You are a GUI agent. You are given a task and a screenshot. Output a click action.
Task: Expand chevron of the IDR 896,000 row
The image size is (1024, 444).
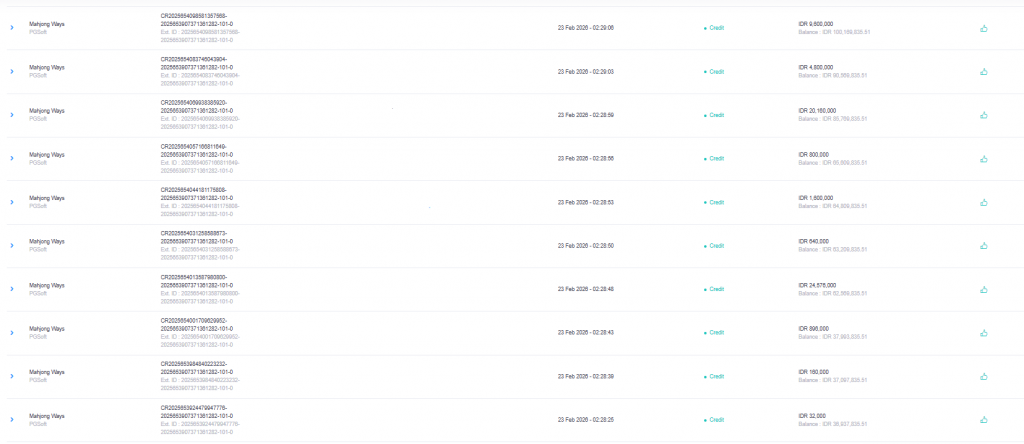tap(12, 332)
